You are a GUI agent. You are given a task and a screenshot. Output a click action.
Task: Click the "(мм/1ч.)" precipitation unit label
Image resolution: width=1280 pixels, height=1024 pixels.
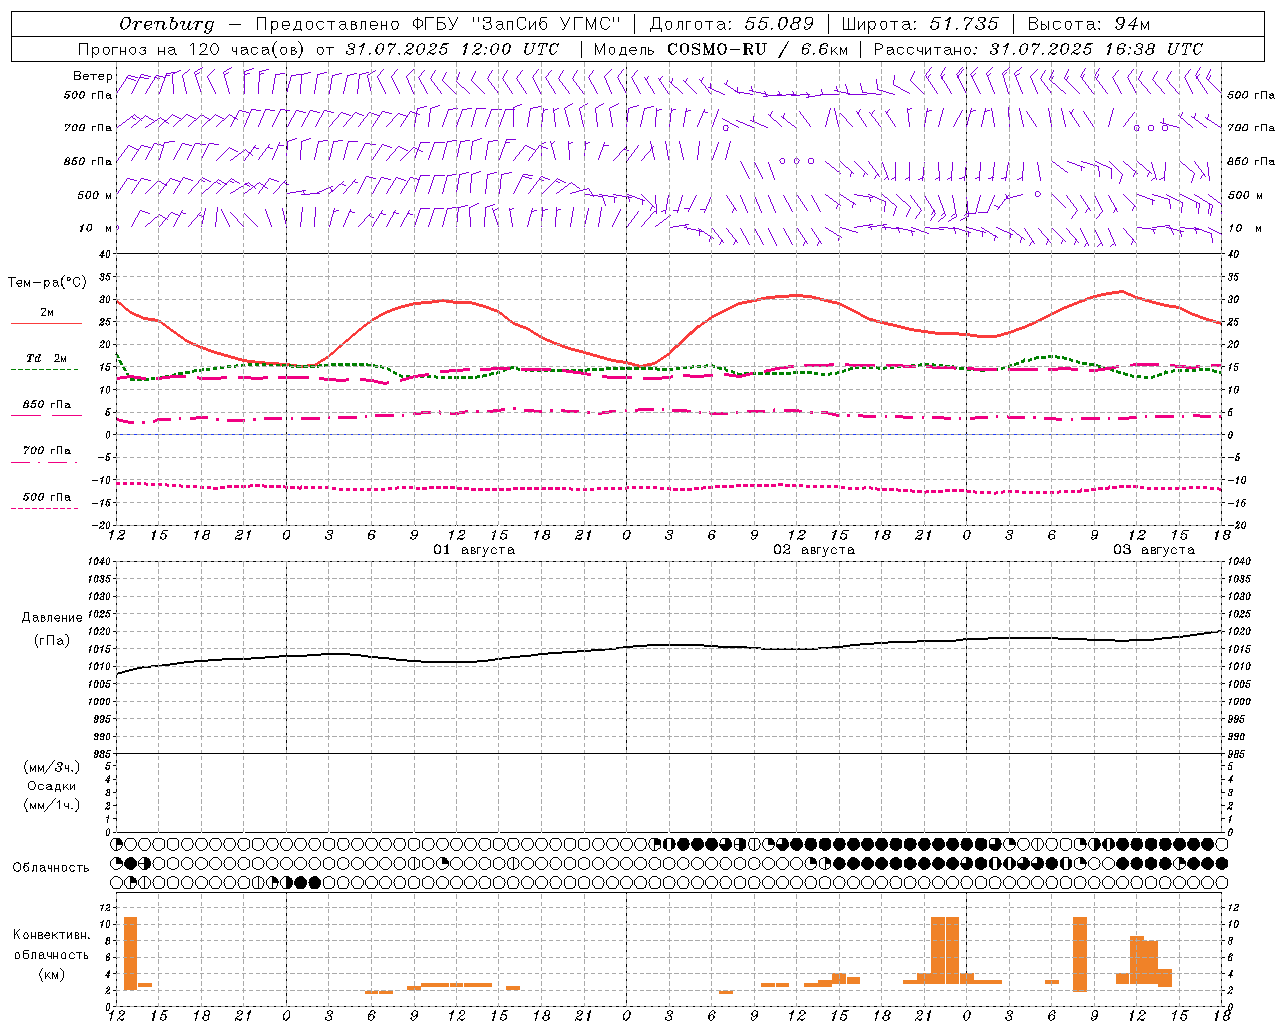pyautogui.click(x=52, y=805)
